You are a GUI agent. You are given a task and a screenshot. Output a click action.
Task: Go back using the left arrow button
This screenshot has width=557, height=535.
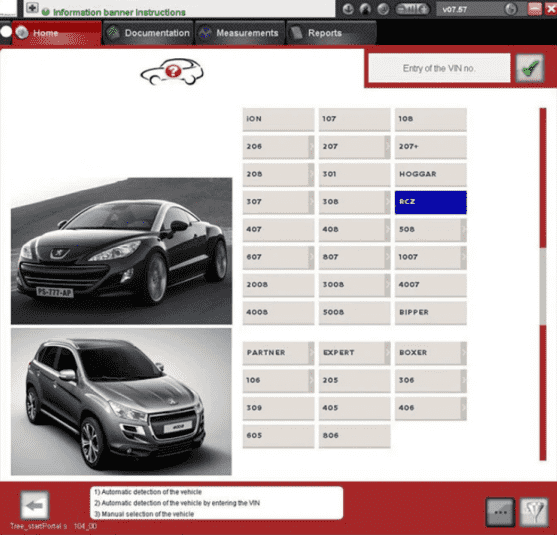pos(34,505)
